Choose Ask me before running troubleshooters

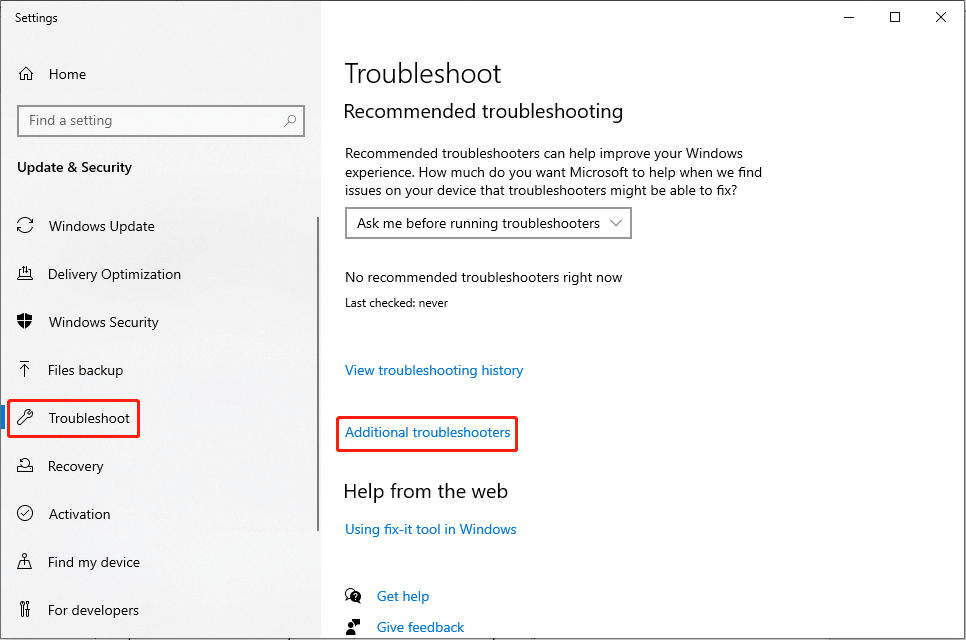pos(470,223)
